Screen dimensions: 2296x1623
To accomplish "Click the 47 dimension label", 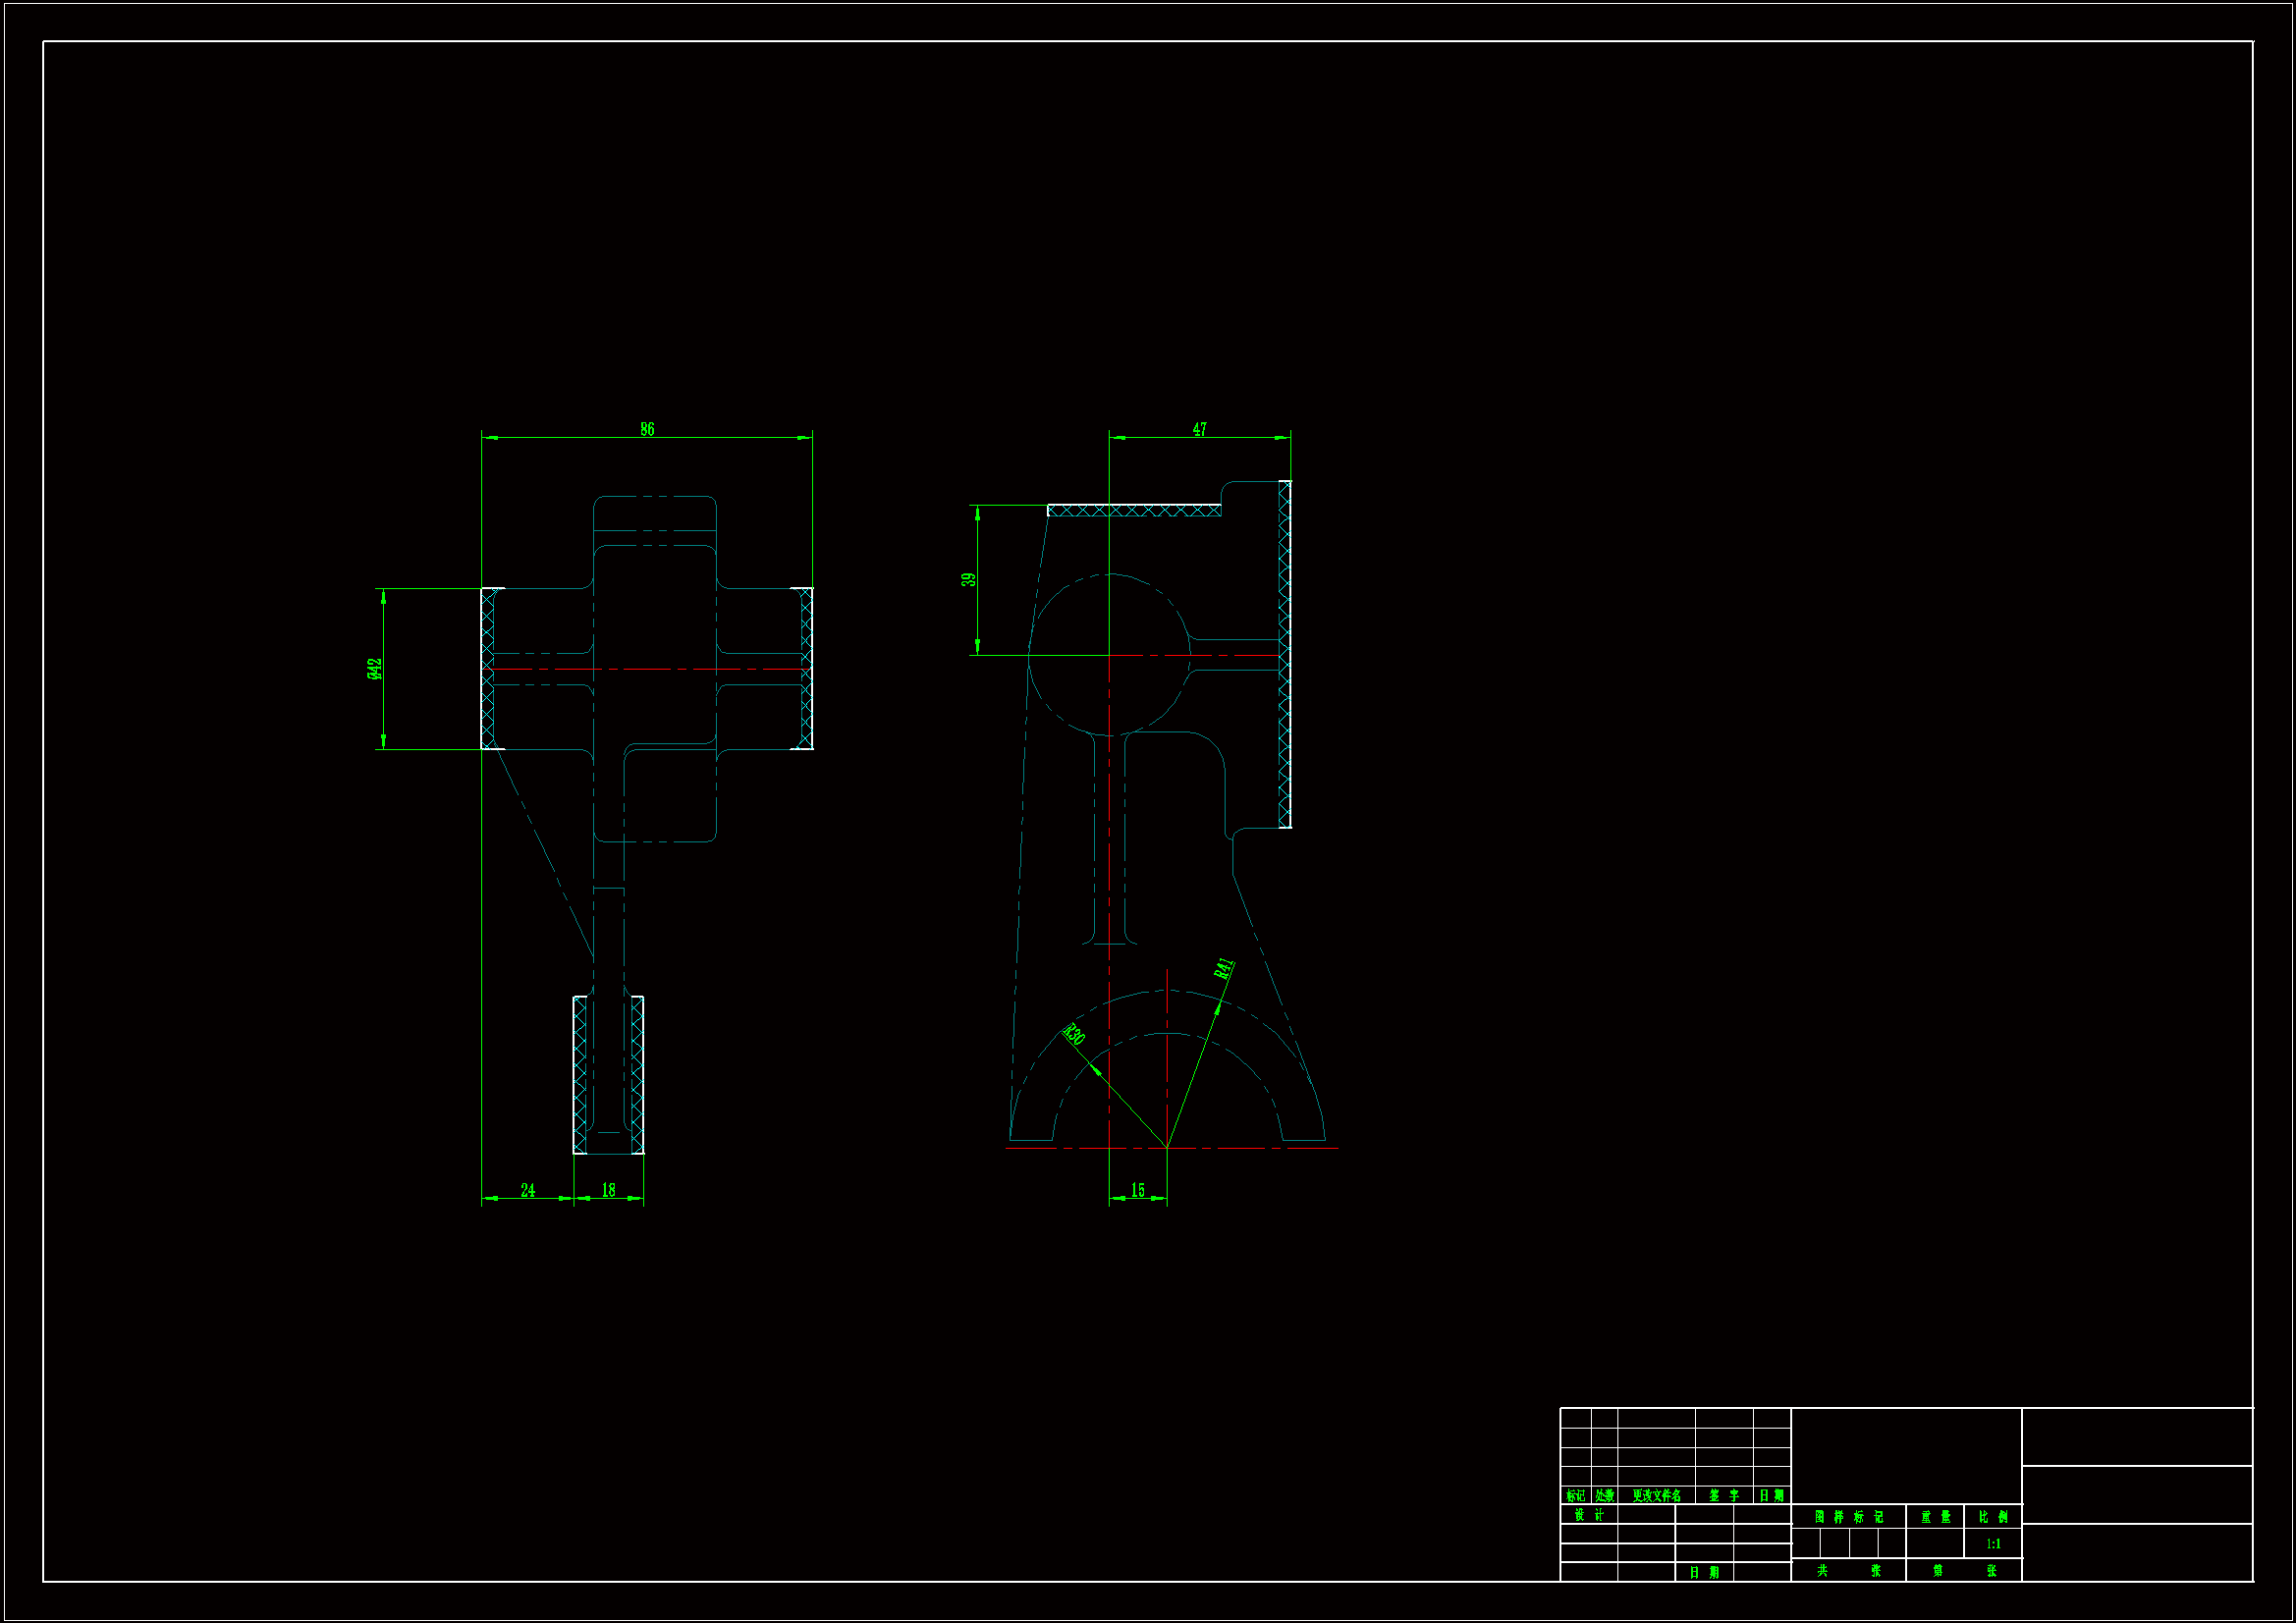I will [1199, 429].
